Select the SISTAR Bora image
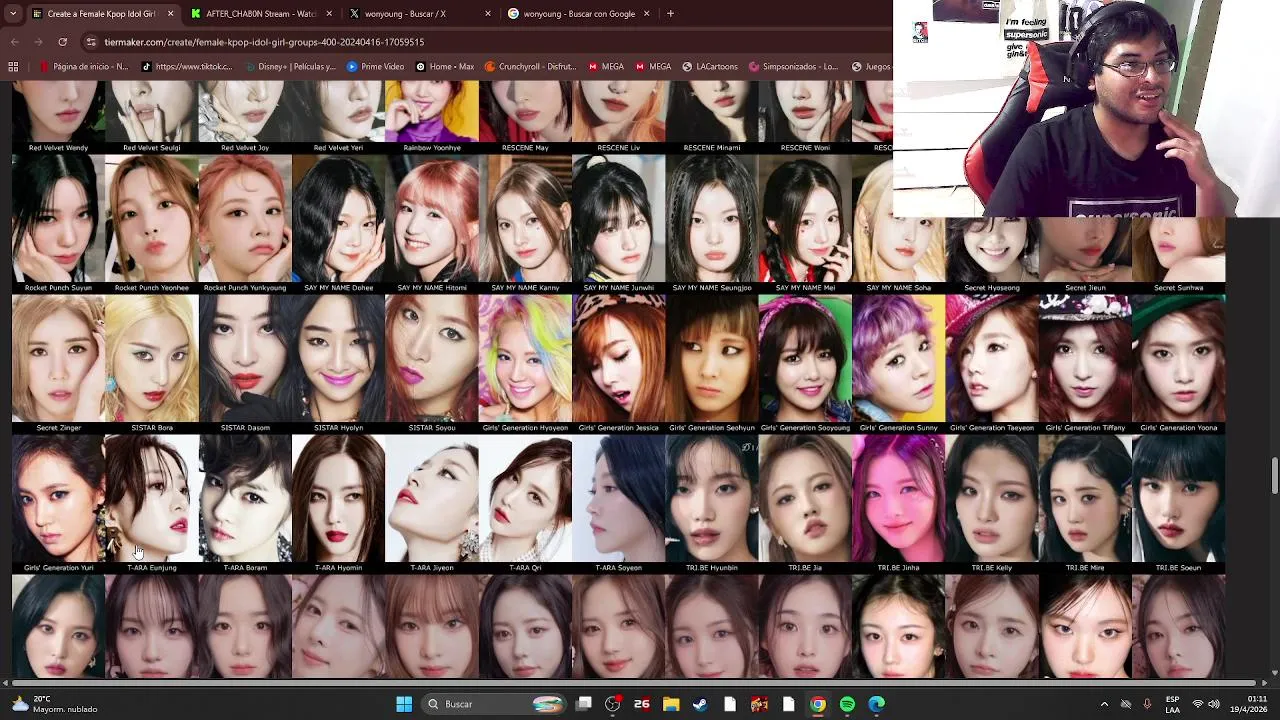This screenshot has width=1280, height=720. click(152, 358)
